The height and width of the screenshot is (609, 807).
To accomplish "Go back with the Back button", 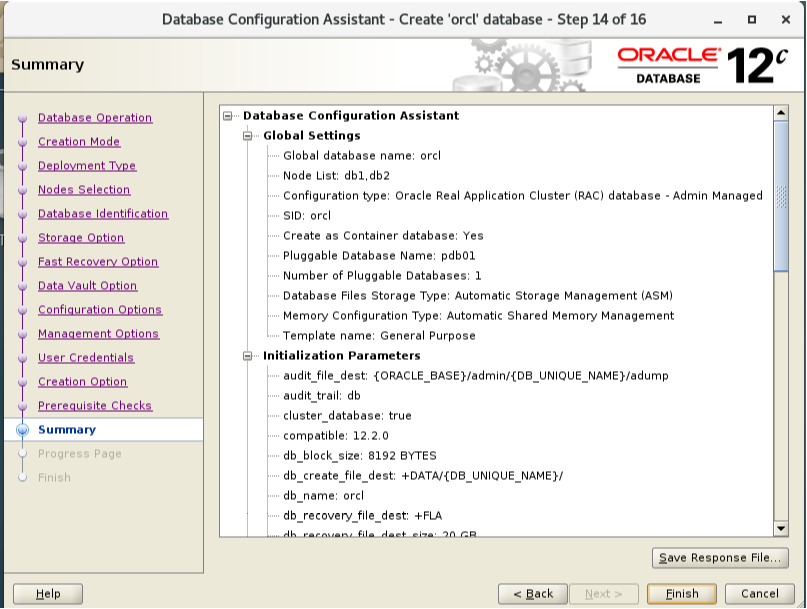I will pos(533,594).
